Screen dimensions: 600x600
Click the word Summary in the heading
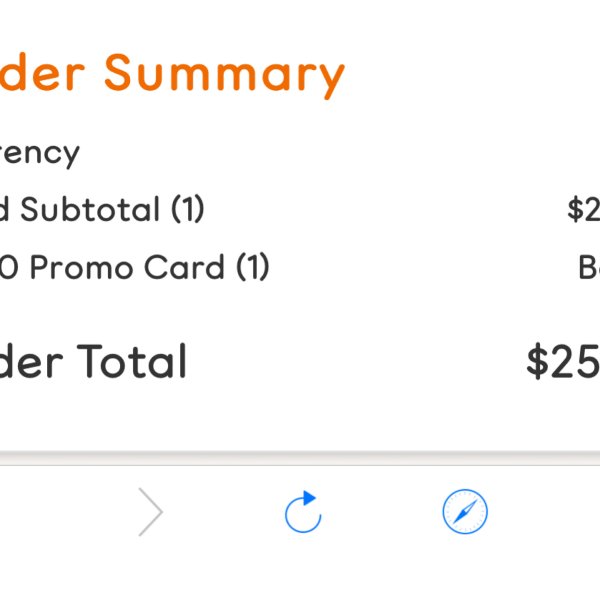(x=225, y=76)
